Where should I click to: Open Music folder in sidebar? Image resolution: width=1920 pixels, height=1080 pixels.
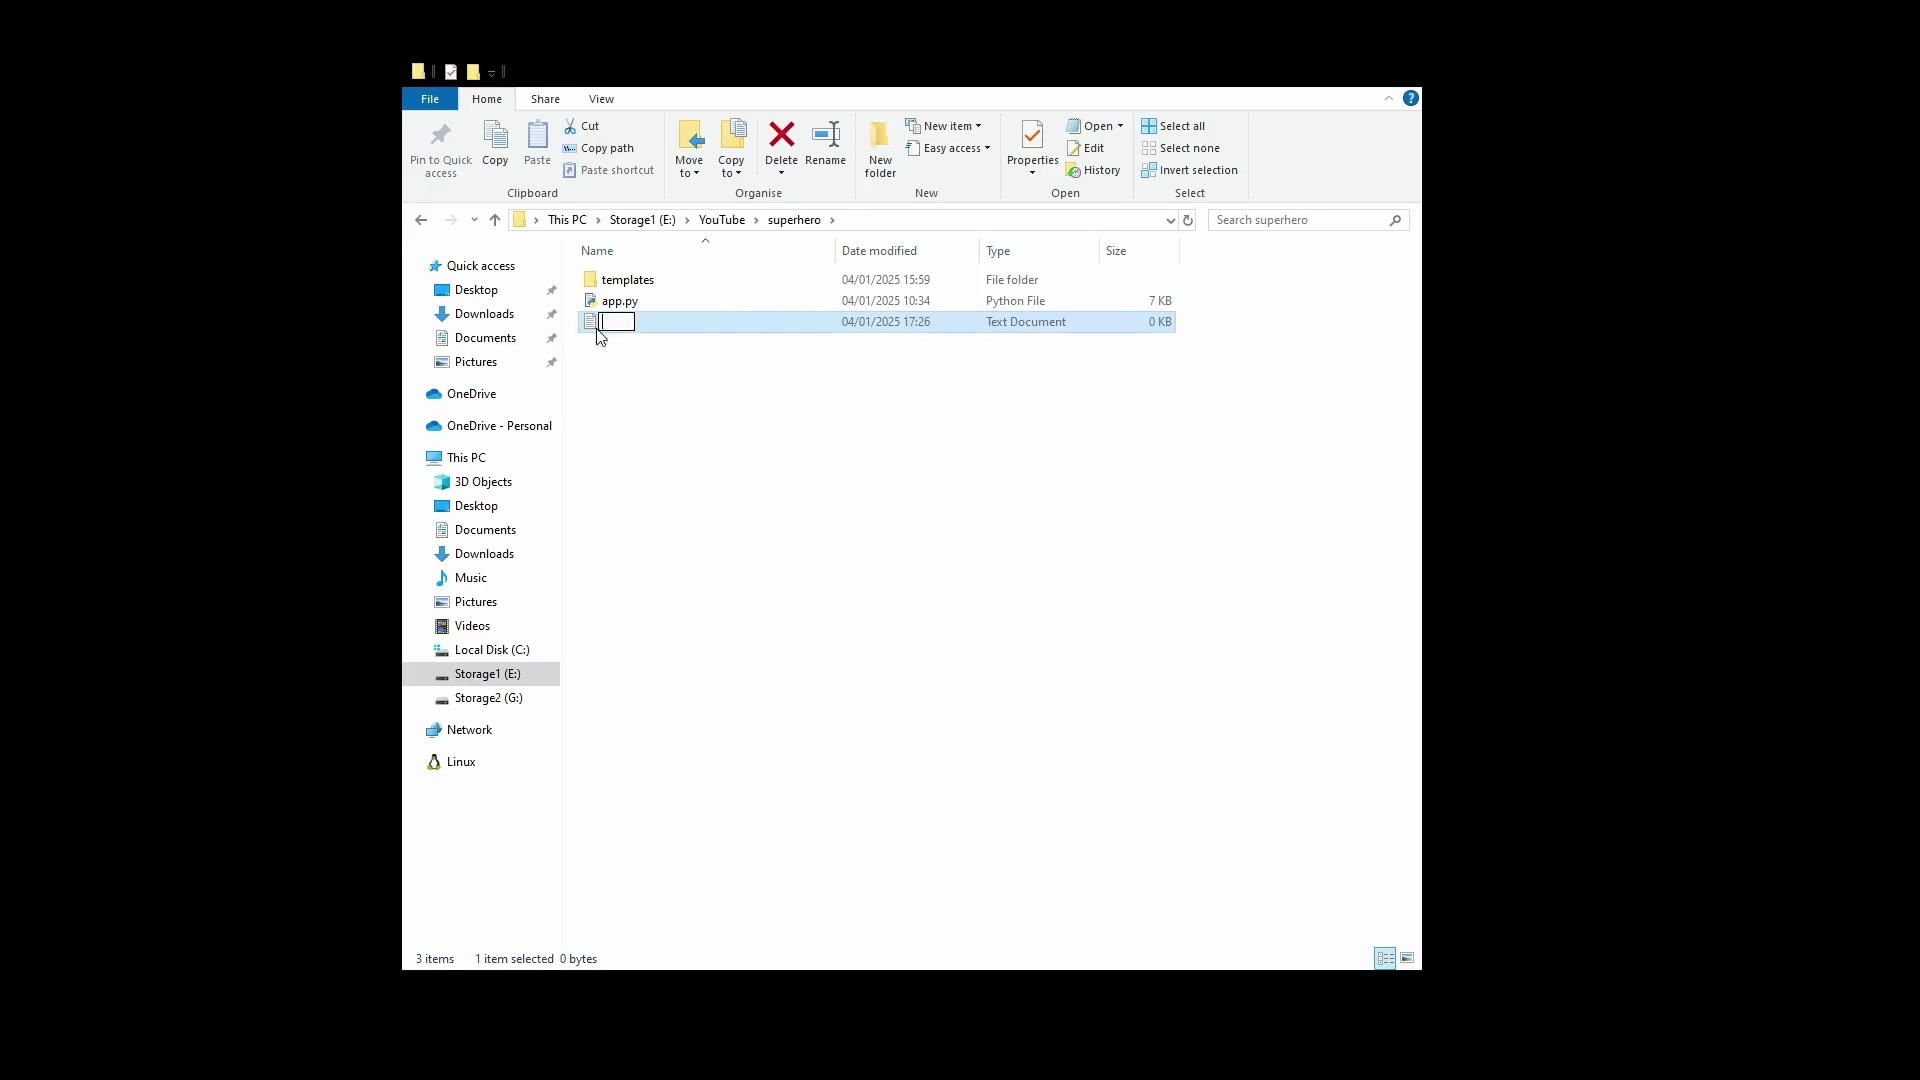[x=470, y=578]
